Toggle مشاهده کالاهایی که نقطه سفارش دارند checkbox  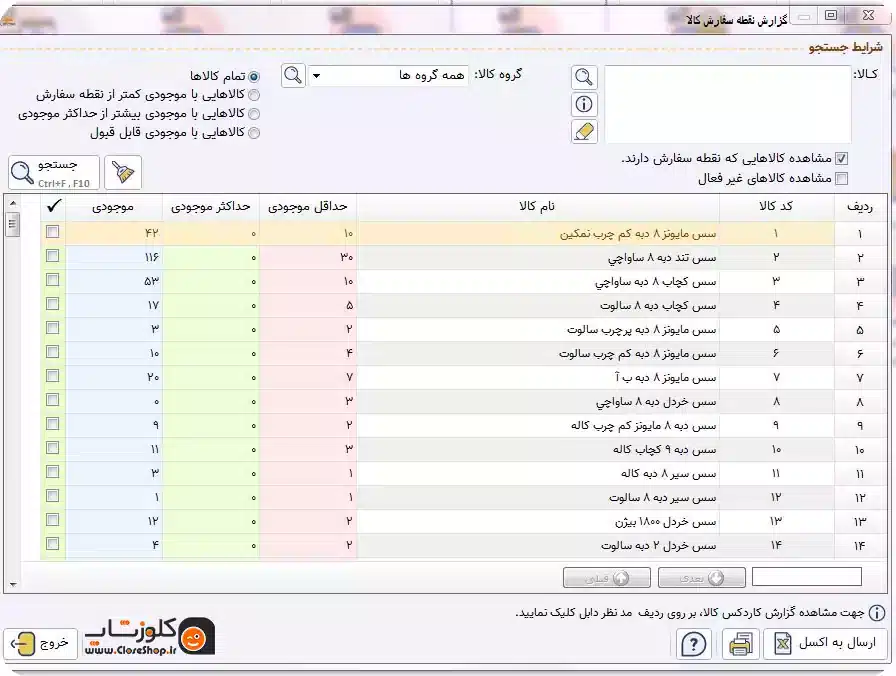point(841,158)
